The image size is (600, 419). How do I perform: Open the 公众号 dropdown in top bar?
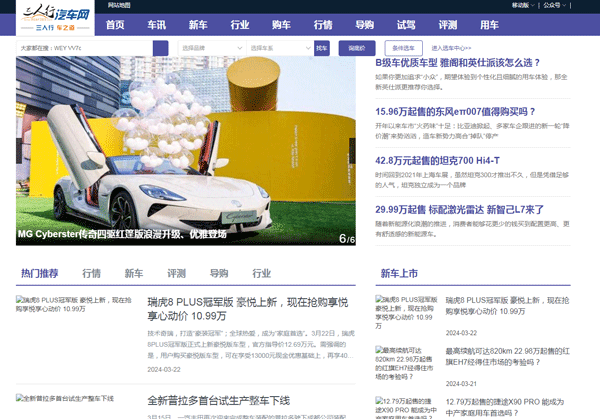(554, 5)
